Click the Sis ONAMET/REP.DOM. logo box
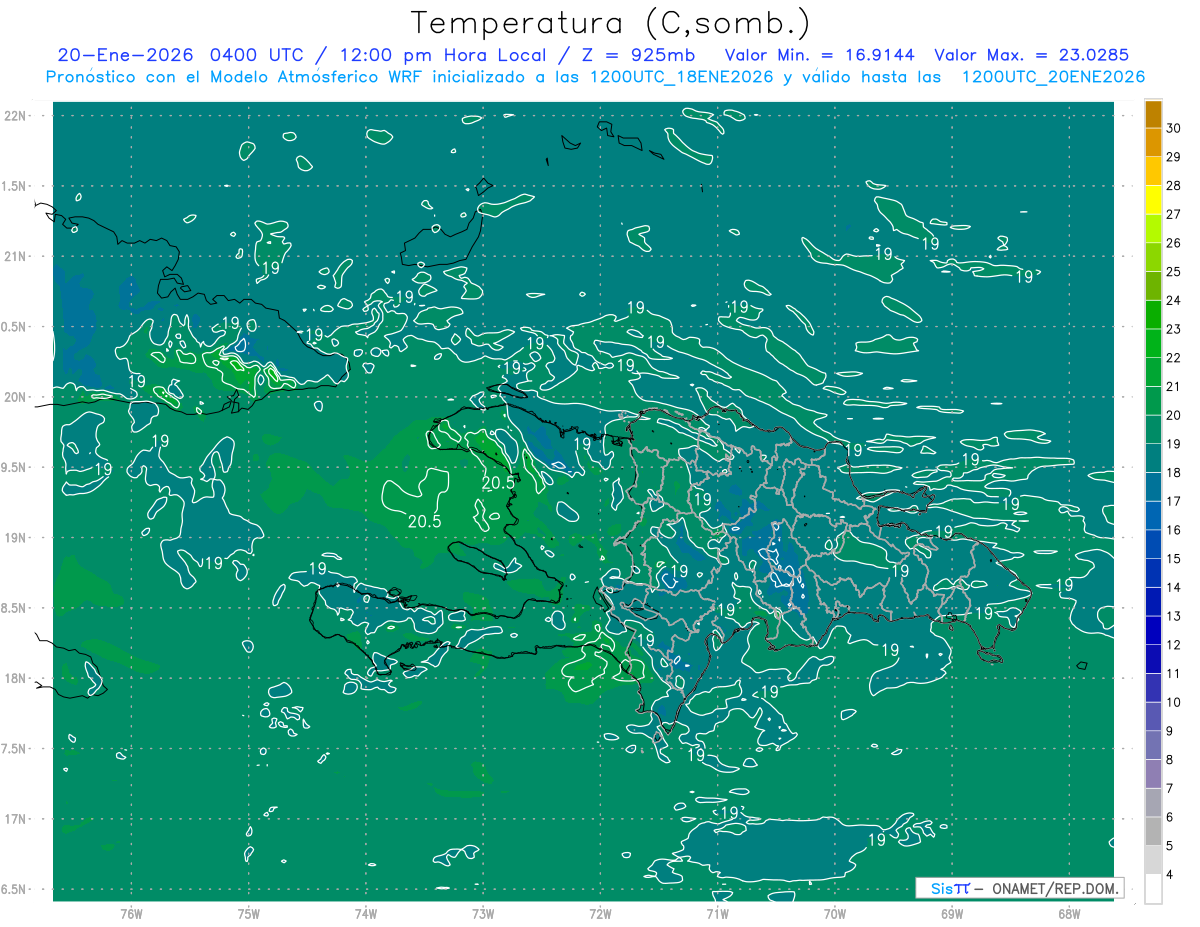 (1019, 888)
